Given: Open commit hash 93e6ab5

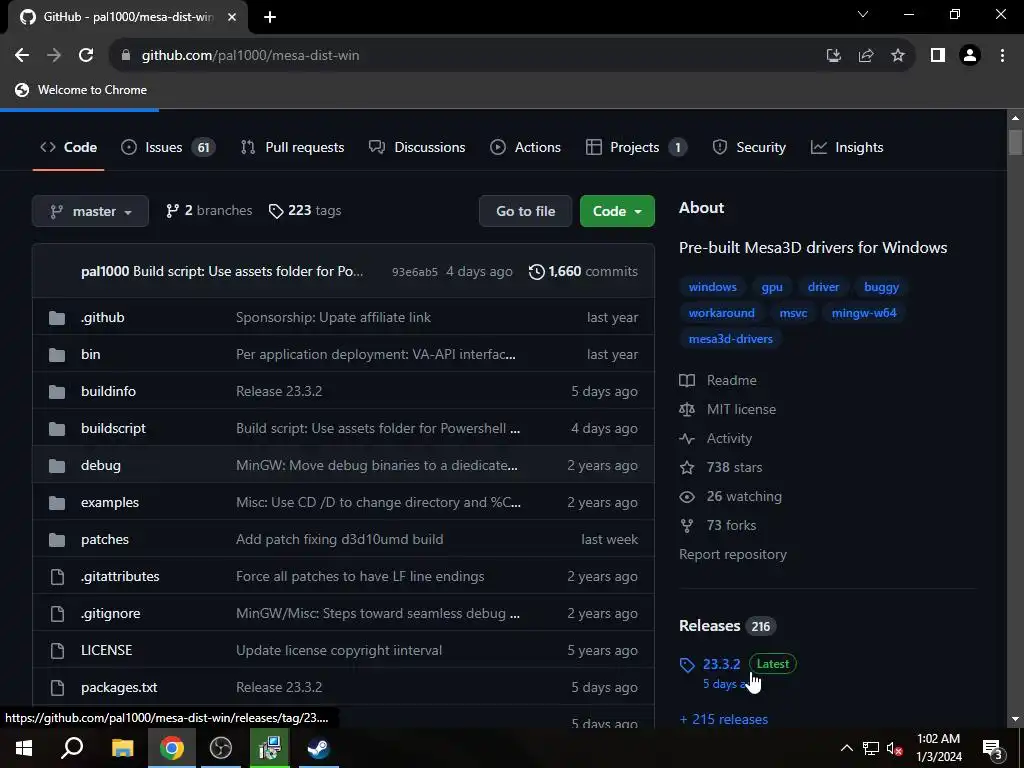Looking at the screenshot, I should pos(415,272).
